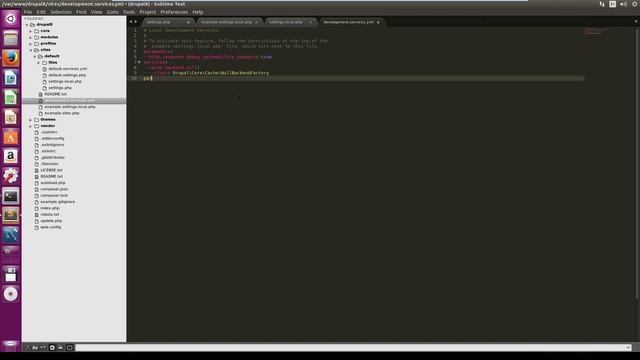The image size is (640, 360).
Task: Open LICENSE.txt in sidebar
Action: click(x=51, y=170)
